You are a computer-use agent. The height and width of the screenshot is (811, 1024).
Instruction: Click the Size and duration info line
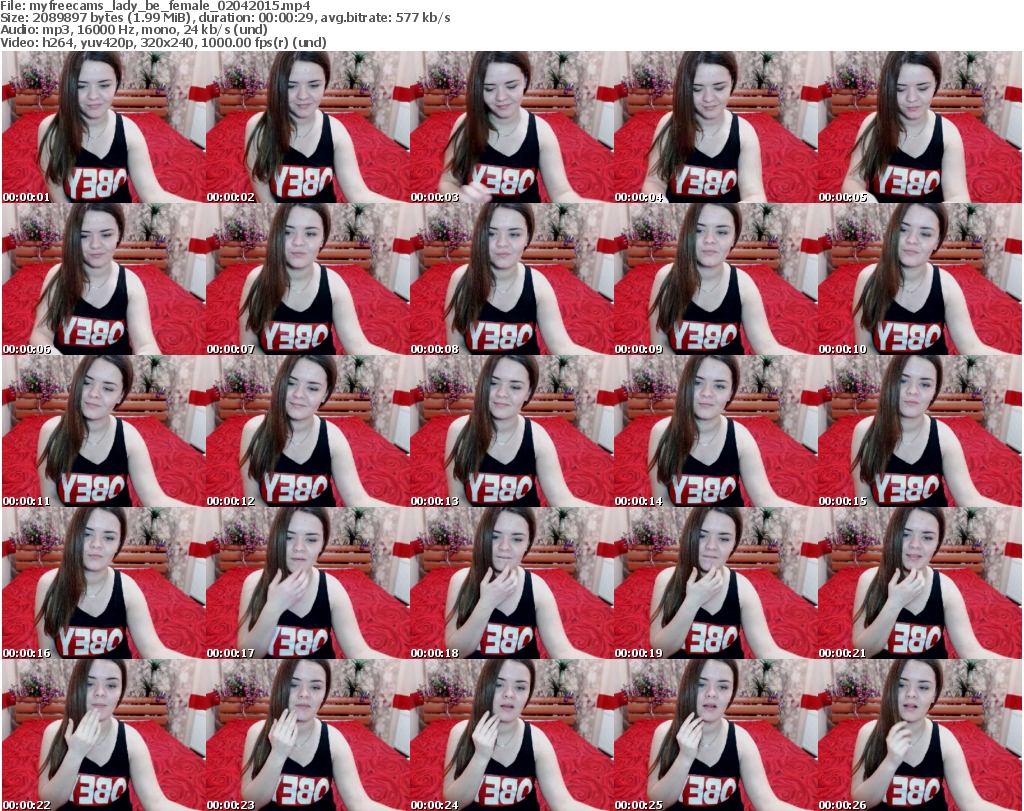(x=227, y=18)
